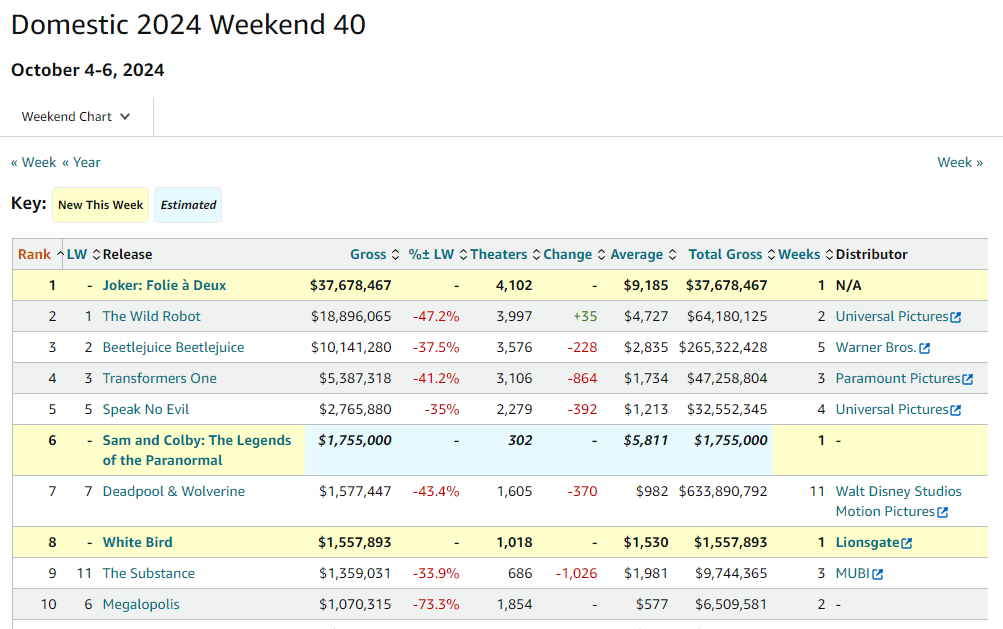Click Deadpool & Wolverine total gross $633,890,792
This screenshot has width=1003, height=629.
pyautogui.click(x=723, y=491)
